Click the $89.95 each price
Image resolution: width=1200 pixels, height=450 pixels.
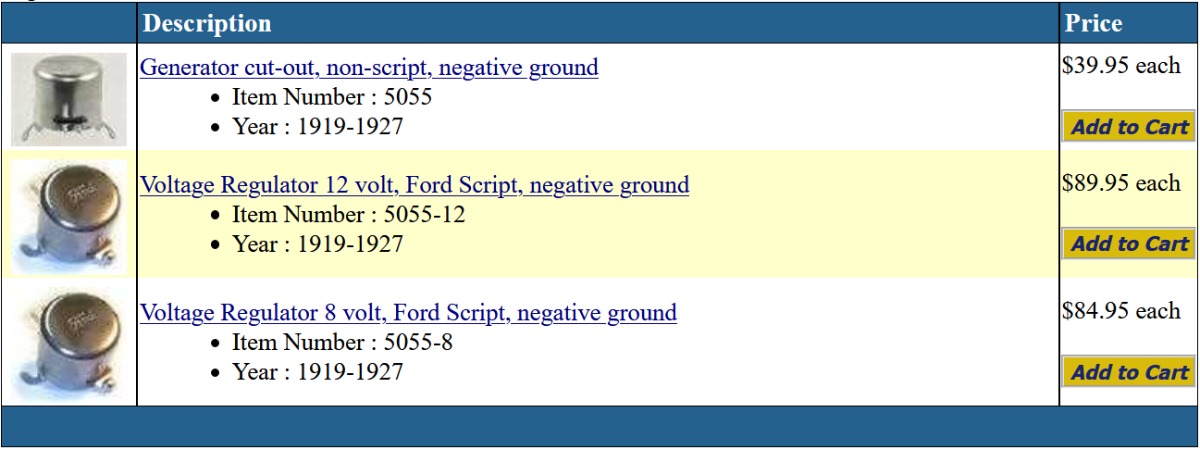(x=1121, y=184)
